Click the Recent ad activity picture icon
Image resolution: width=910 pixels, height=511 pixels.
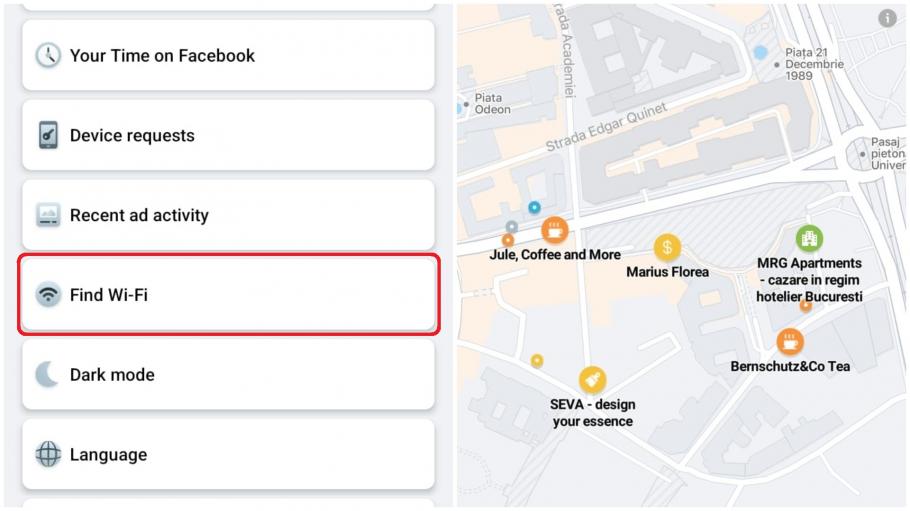48,215
